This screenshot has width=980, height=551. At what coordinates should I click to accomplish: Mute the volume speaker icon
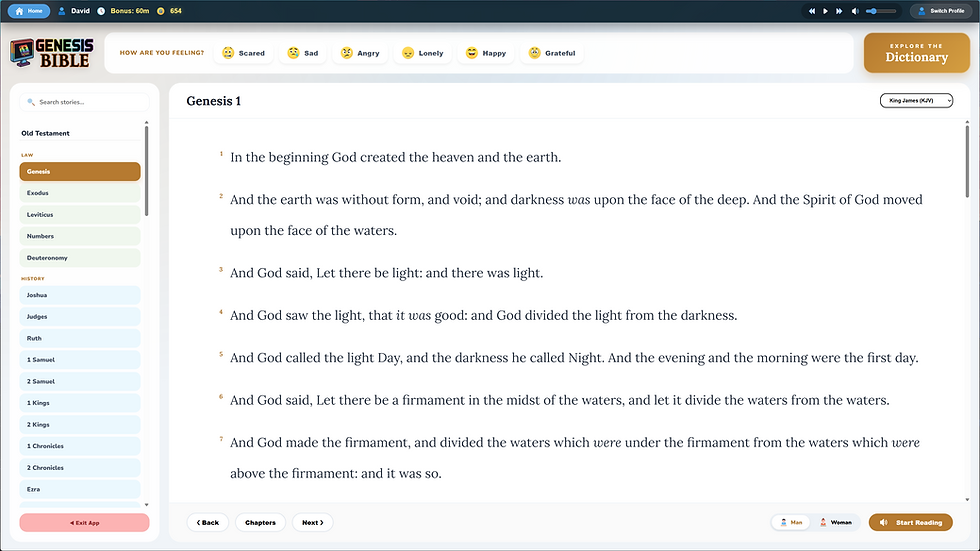pos(855,11)
